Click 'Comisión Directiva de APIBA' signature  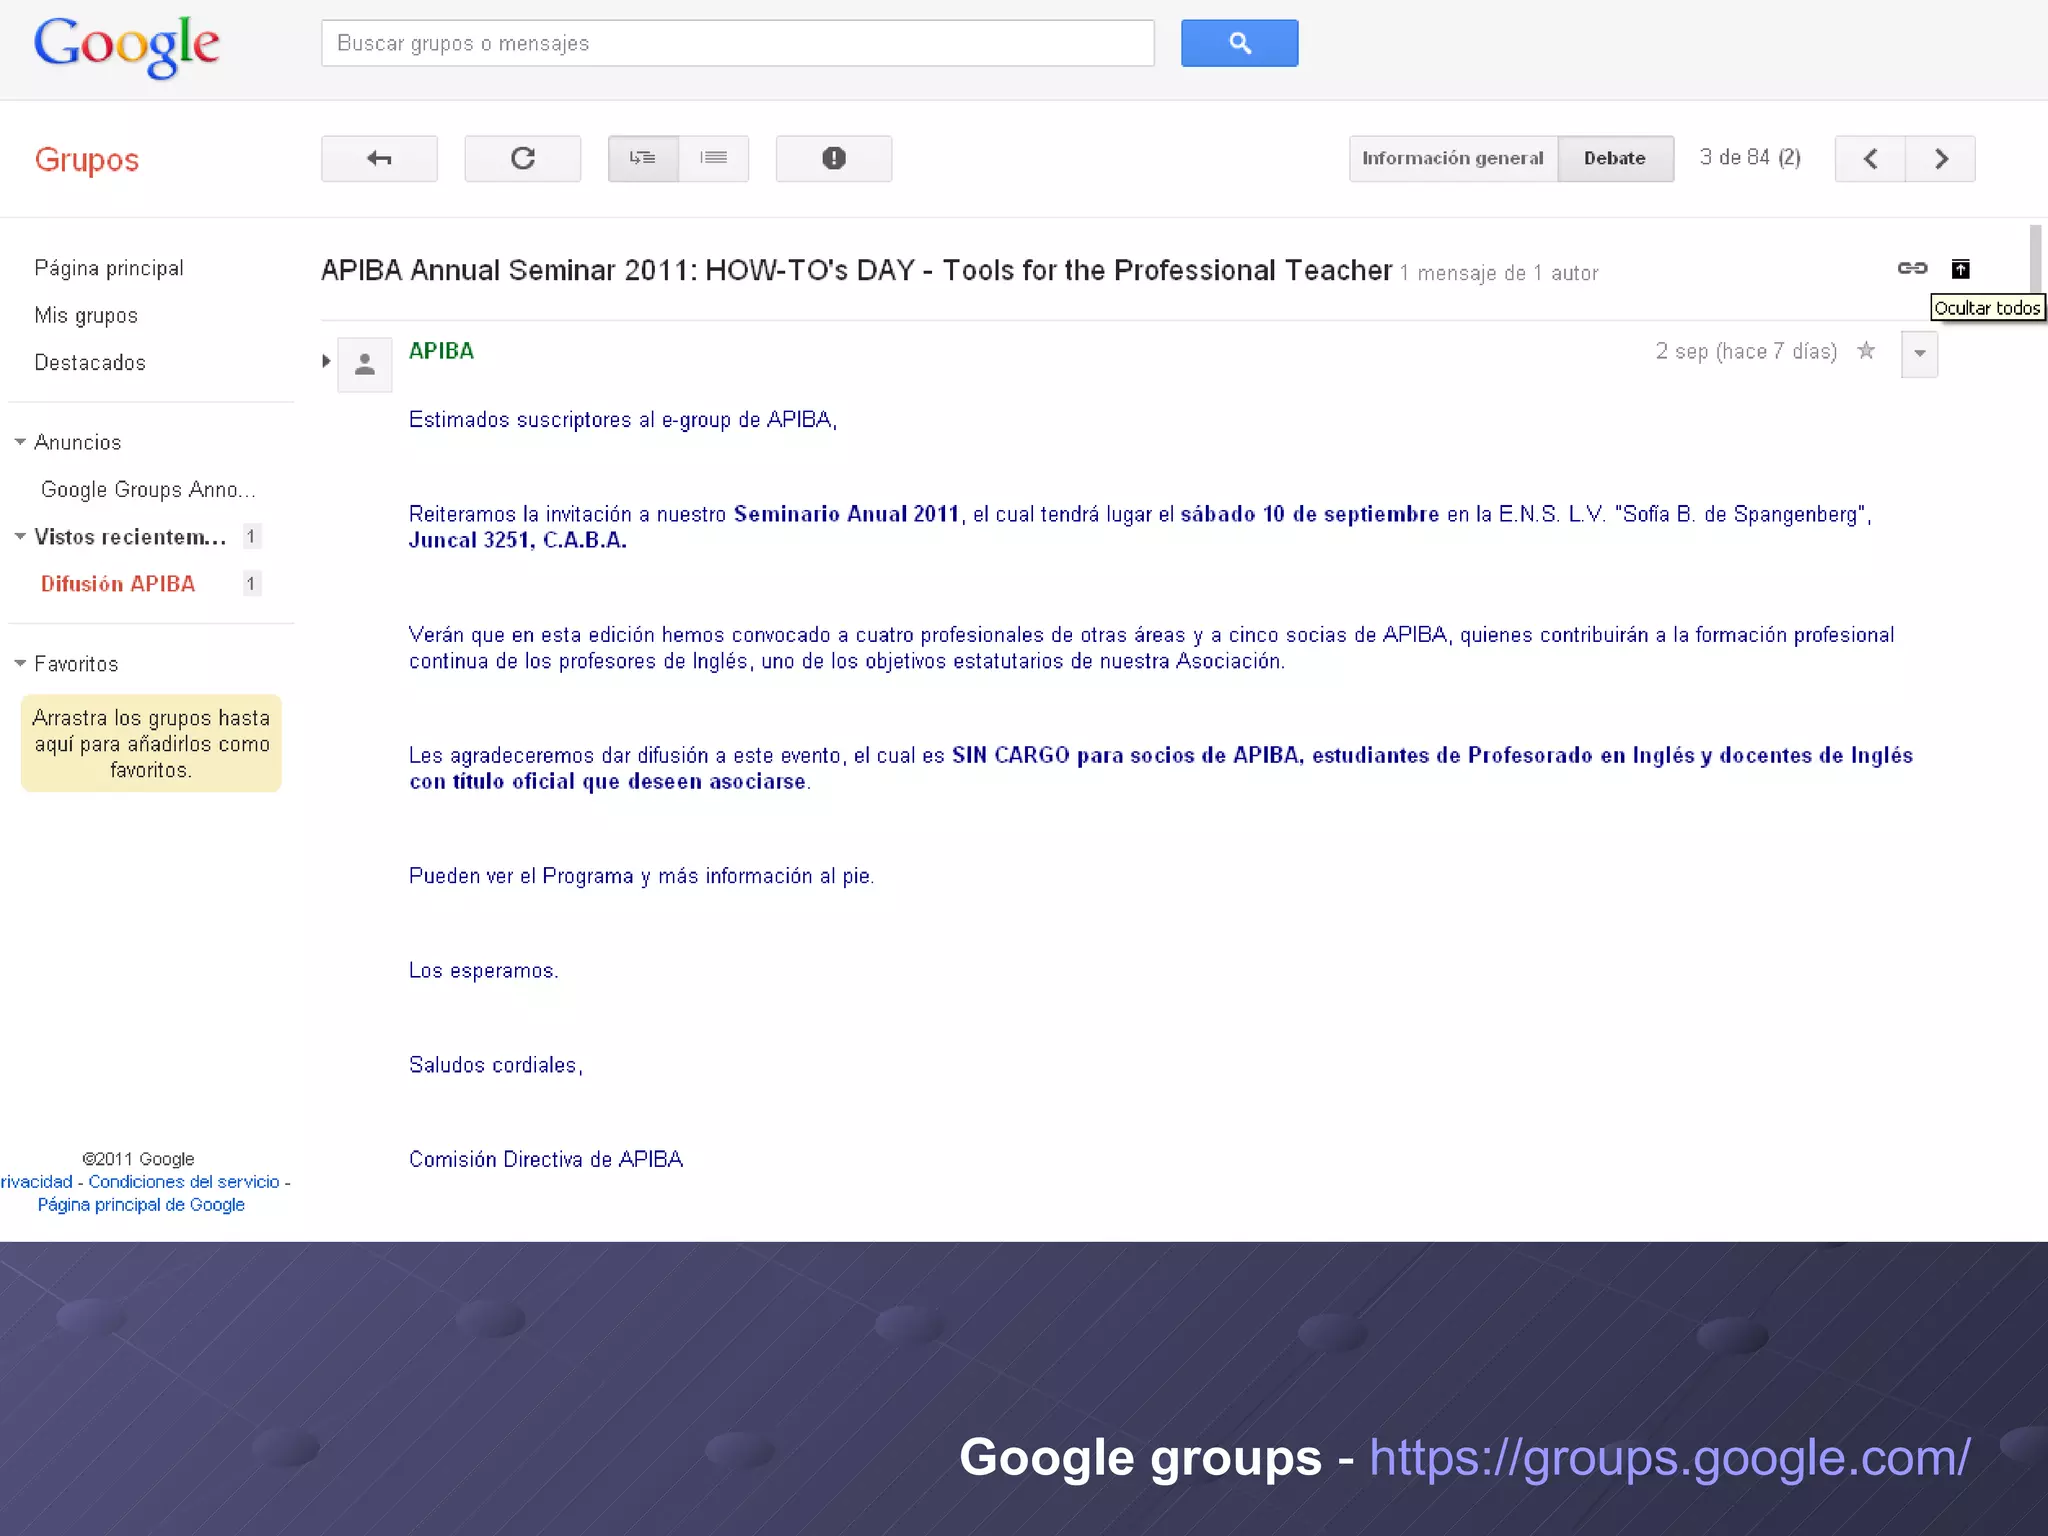[546, 1159]
